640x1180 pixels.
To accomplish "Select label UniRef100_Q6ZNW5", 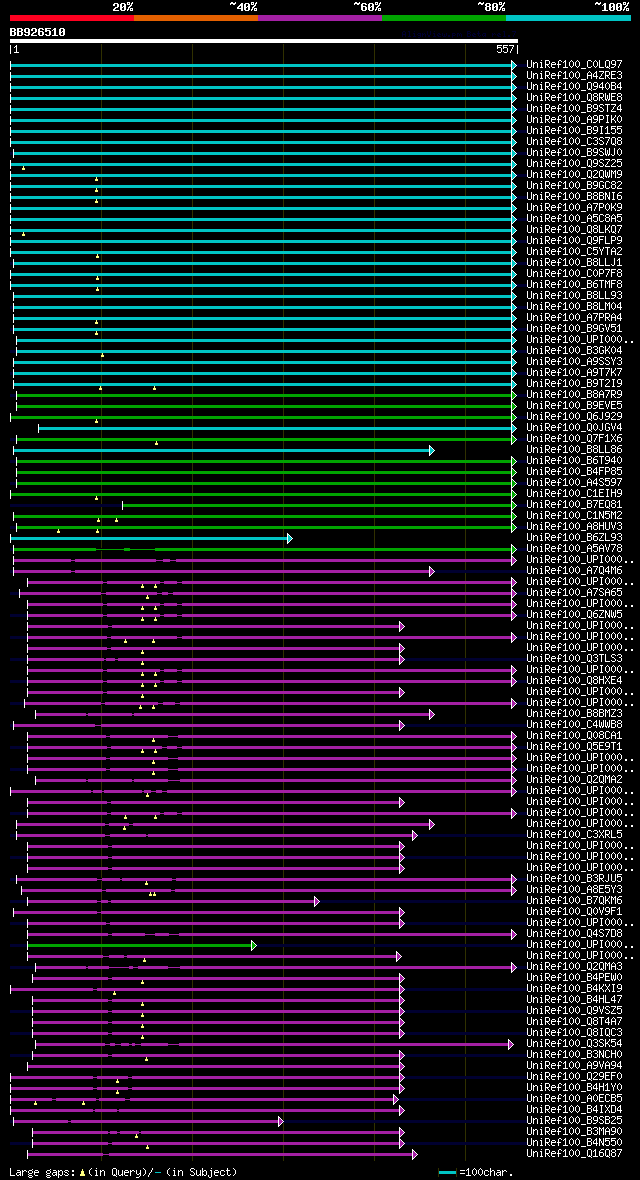I will (574, 614).
